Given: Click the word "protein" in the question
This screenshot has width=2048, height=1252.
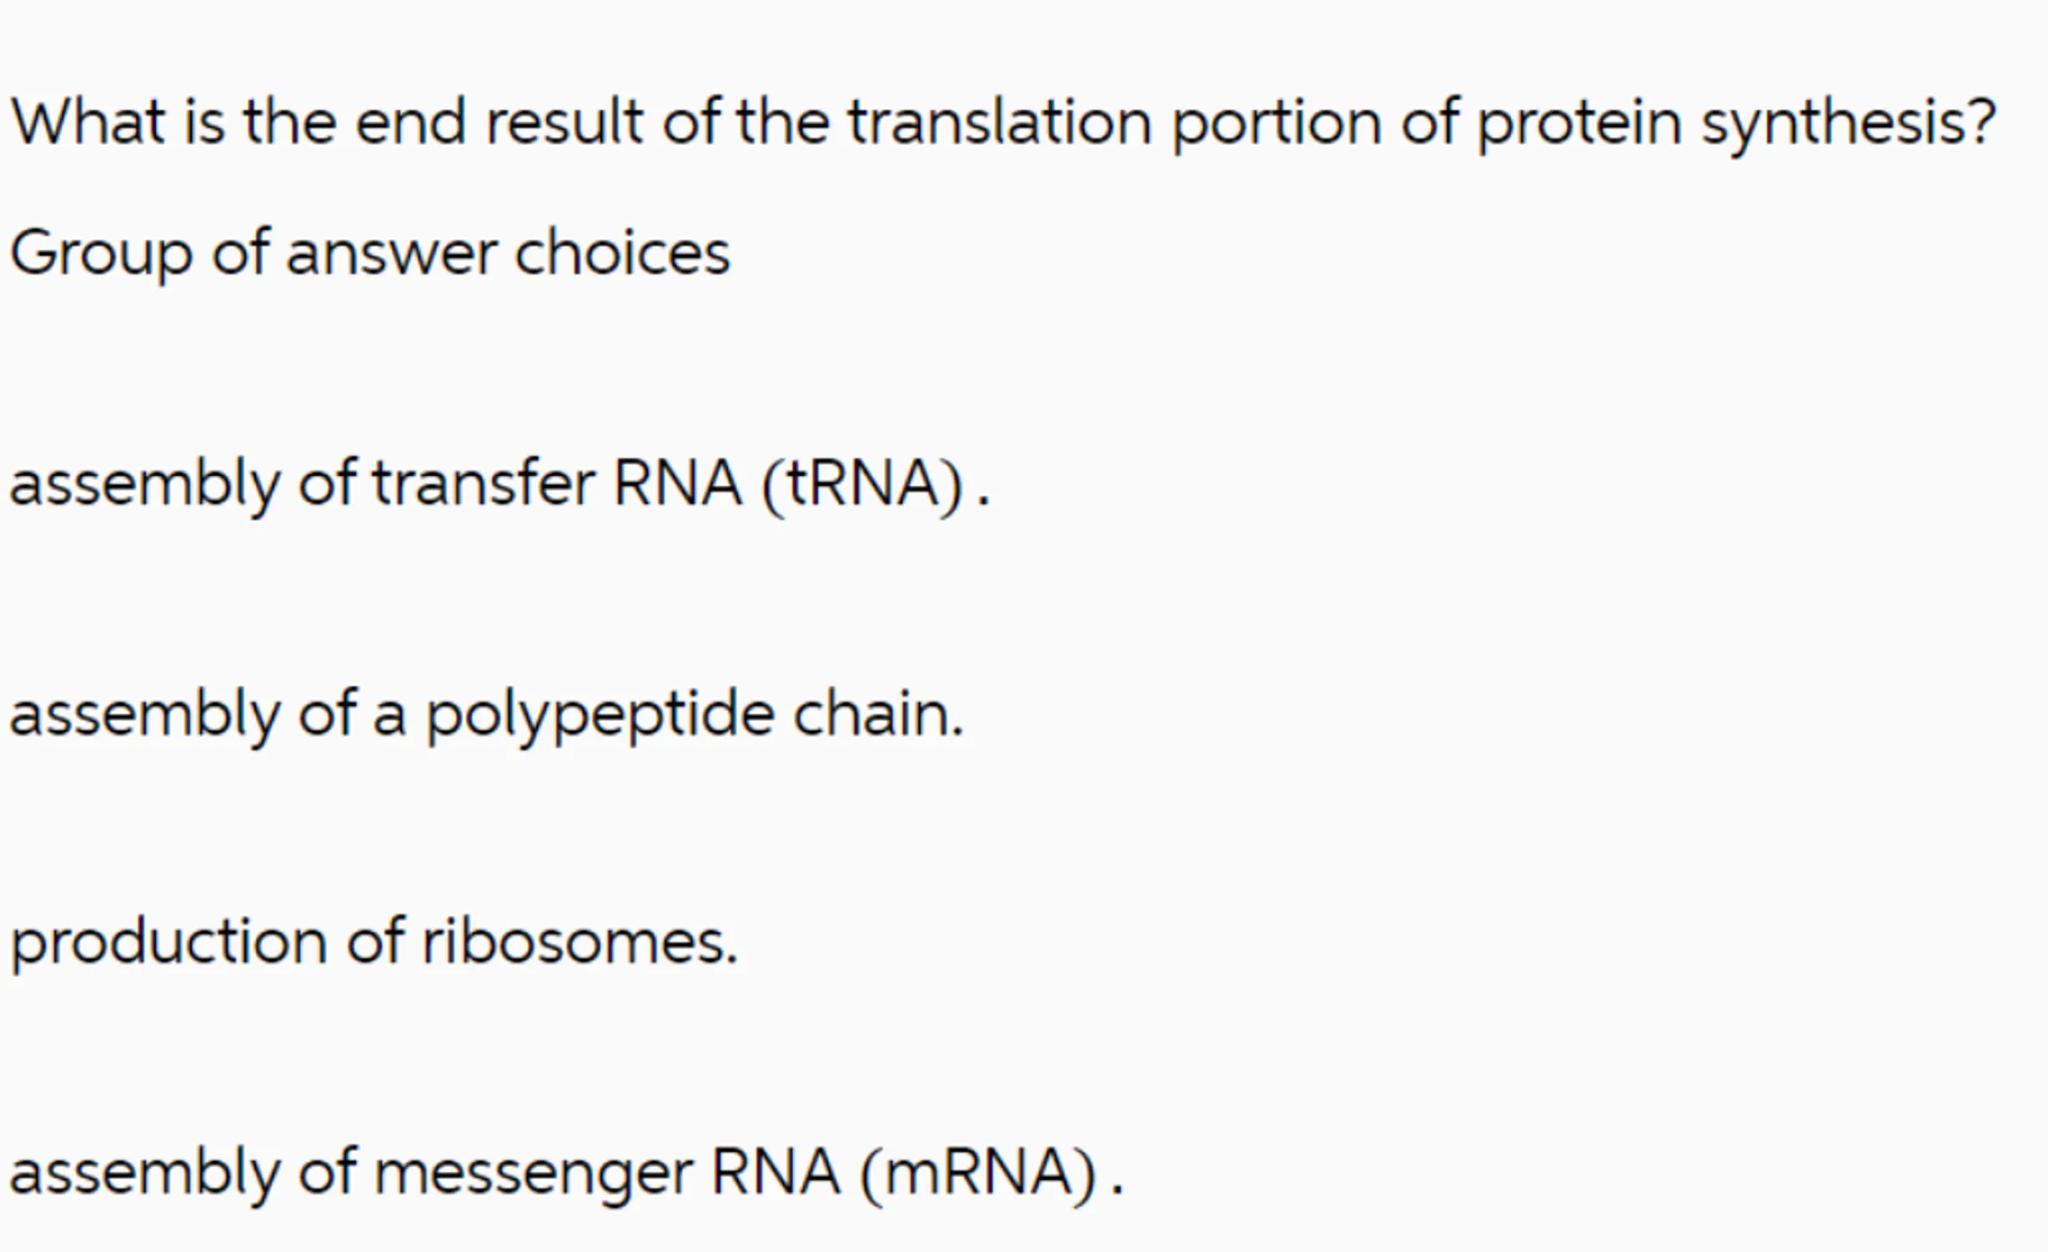Looking at the screenshot, I should click(1579, 123).
